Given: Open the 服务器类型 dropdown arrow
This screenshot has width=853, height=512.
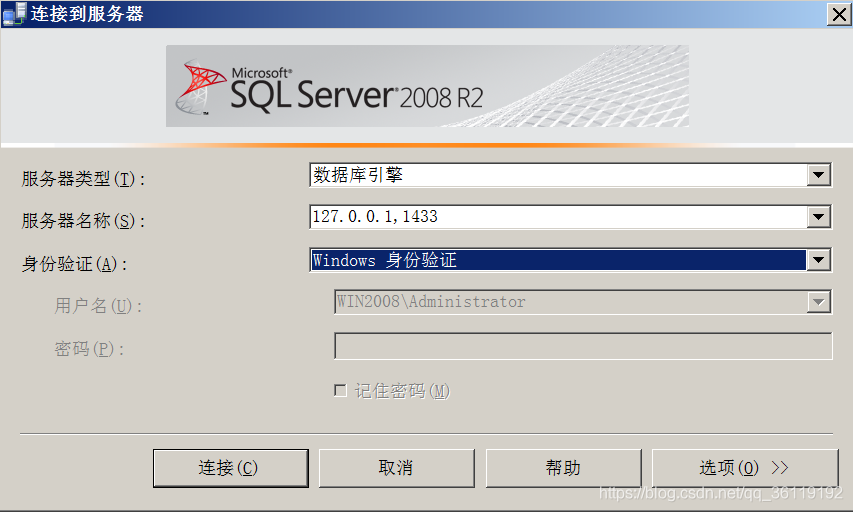Looking at the screenshot, I should coord(818,175).
